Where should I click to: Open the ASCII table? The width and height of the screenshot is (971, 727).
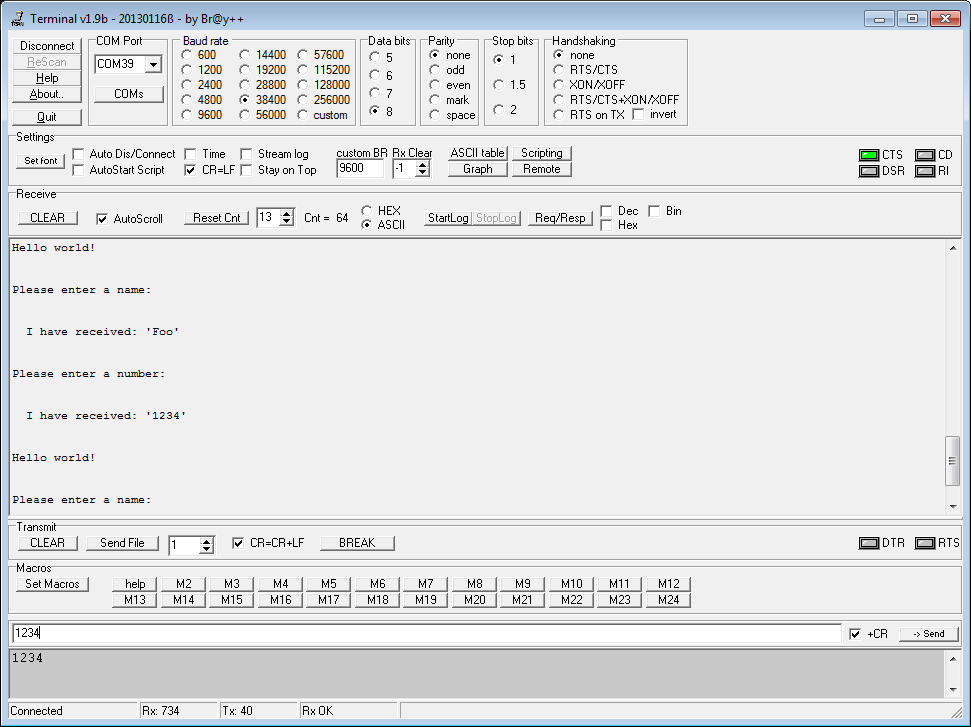tap(477, 153)
